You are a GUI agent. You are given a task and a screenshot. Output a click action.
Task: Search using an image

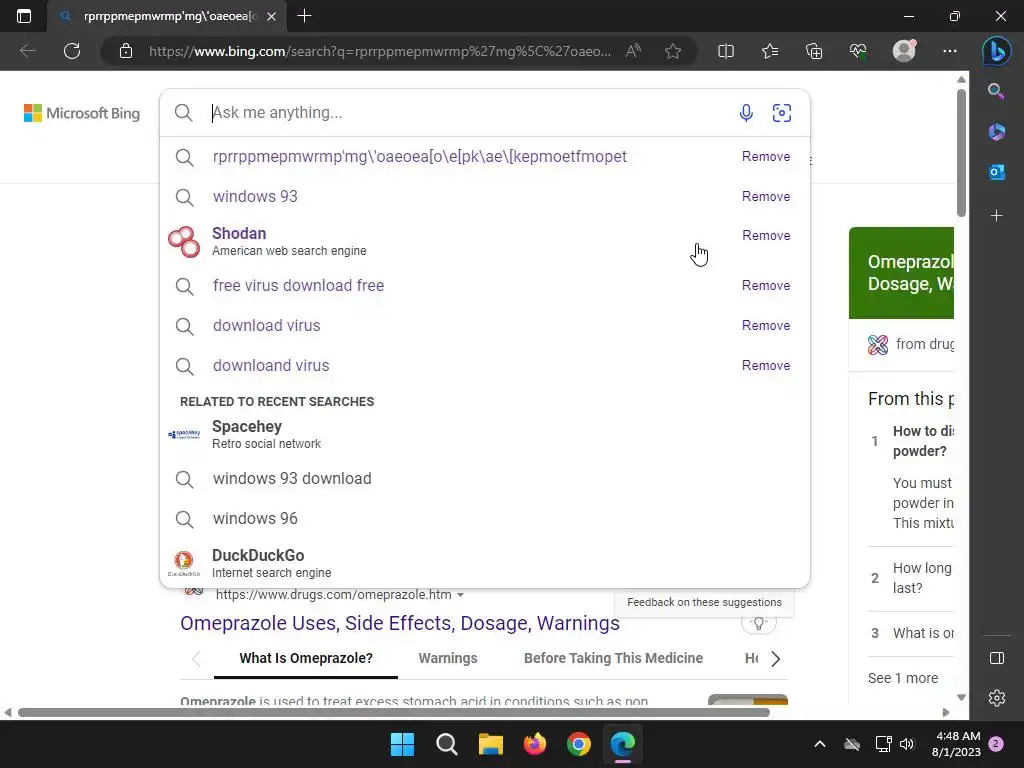[782, 113]
